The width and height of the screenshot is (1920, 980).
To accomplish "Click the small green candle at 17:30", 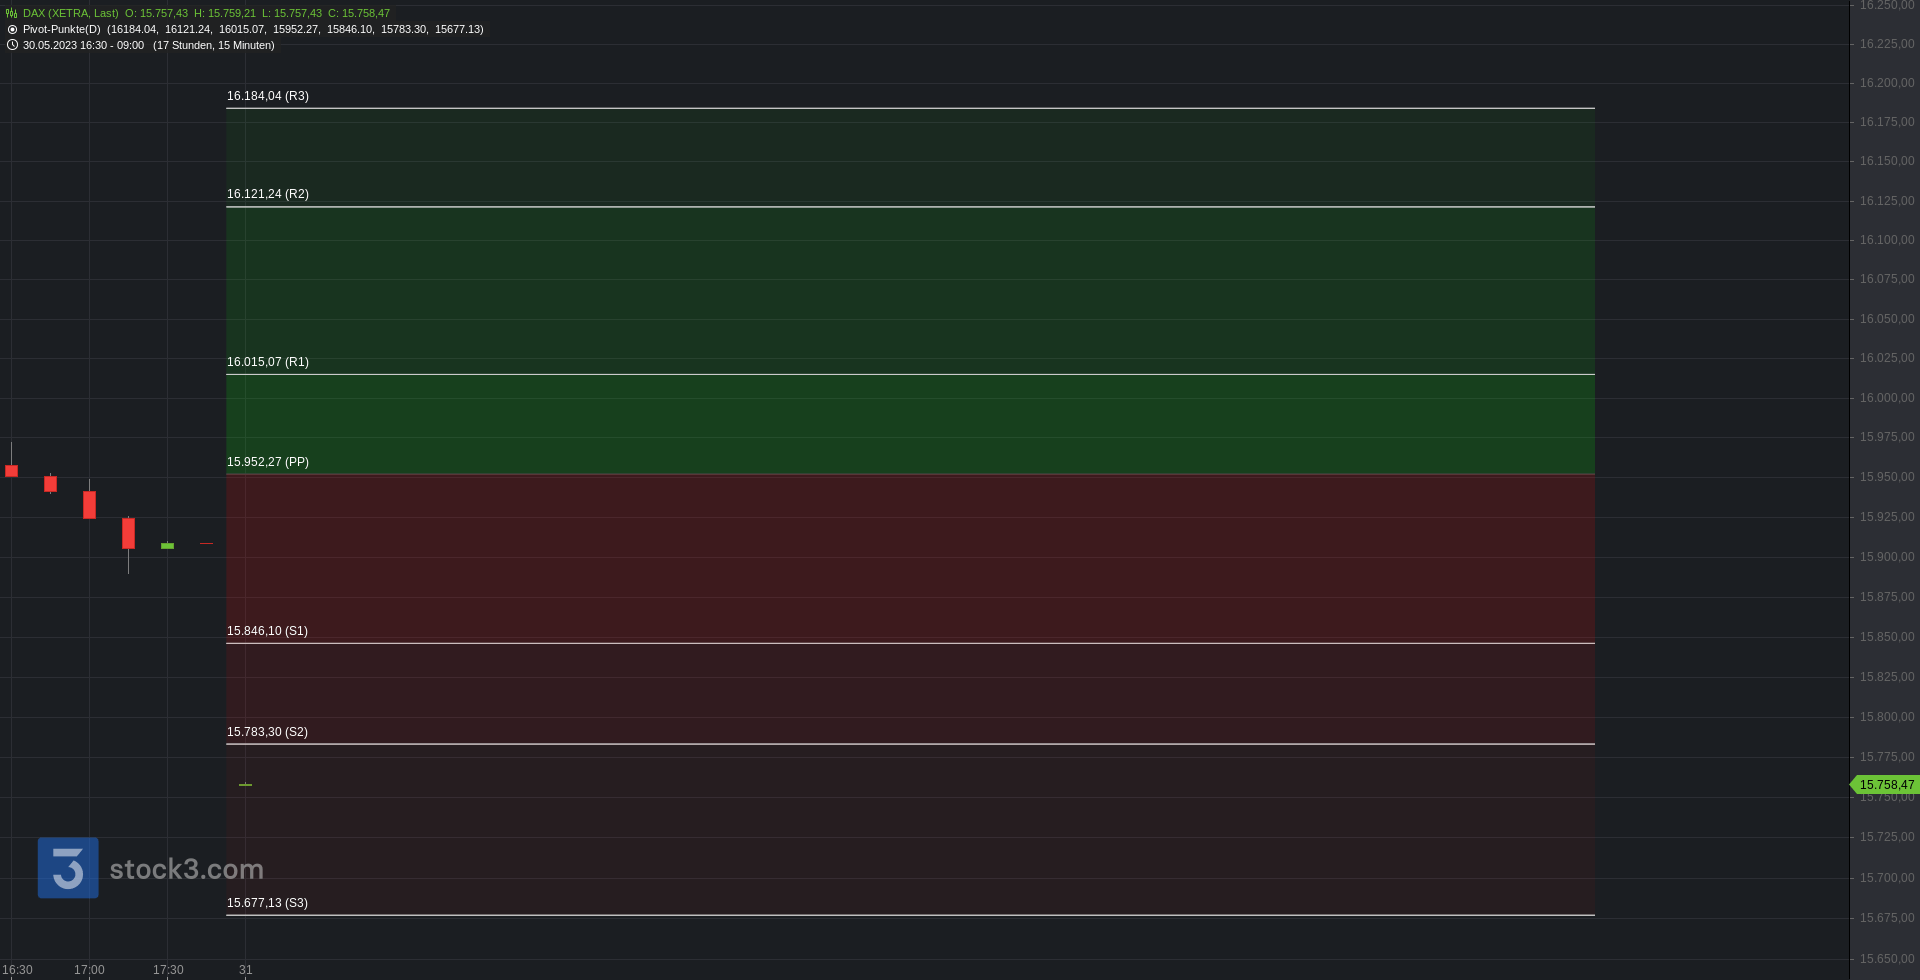I will click(x=167, y=546).
